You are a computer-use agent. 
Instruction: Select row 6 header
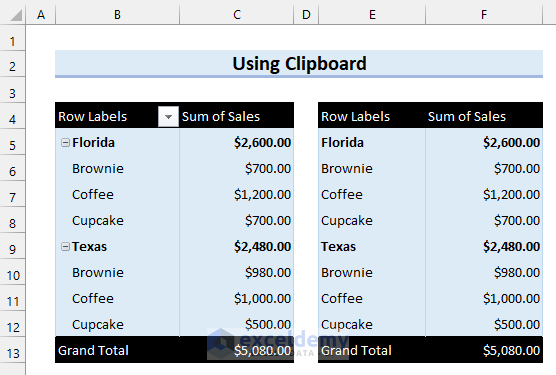point(12,168)
